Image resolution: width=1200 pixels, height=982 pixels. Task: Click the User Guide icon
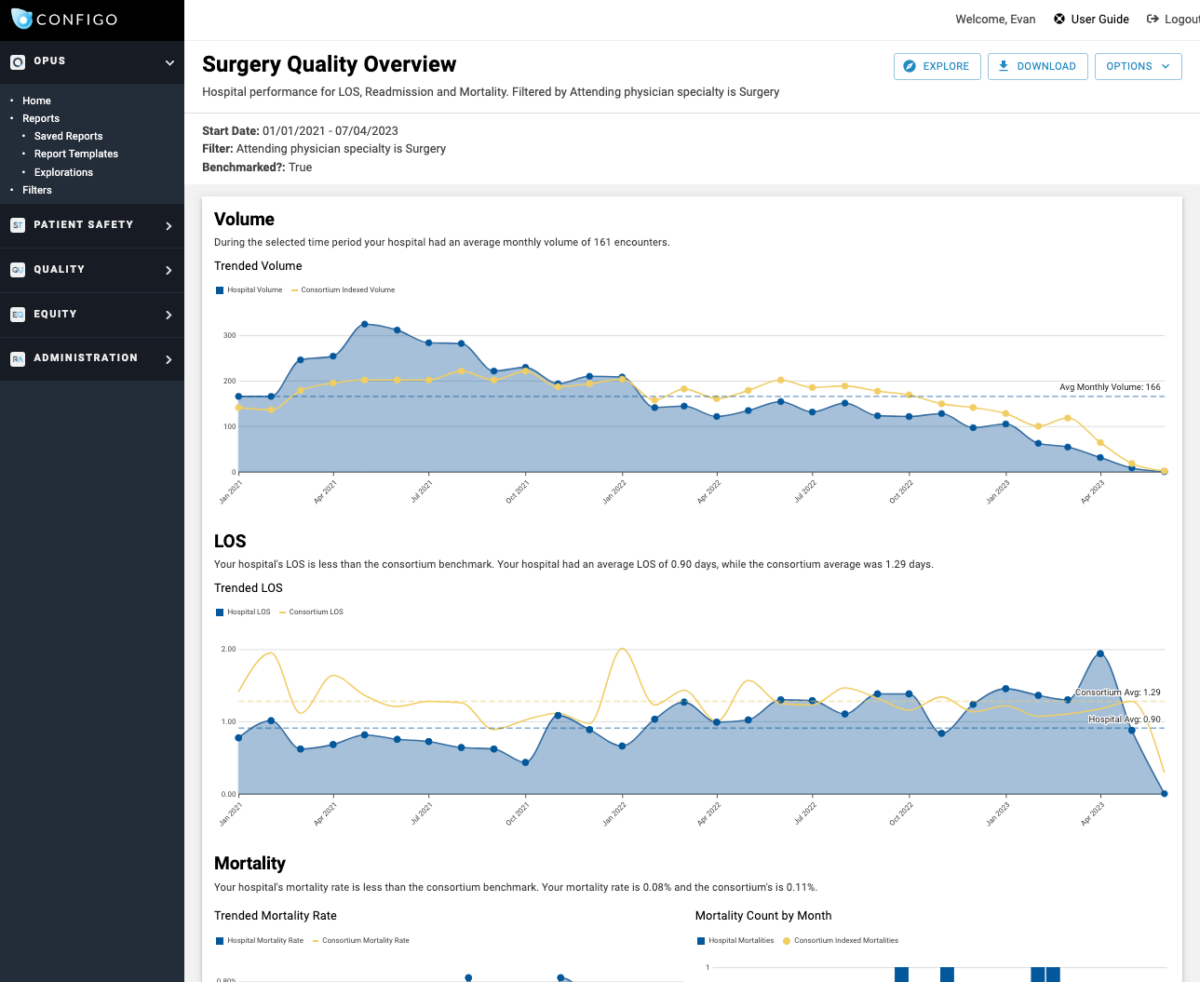tap(1058, 18)
